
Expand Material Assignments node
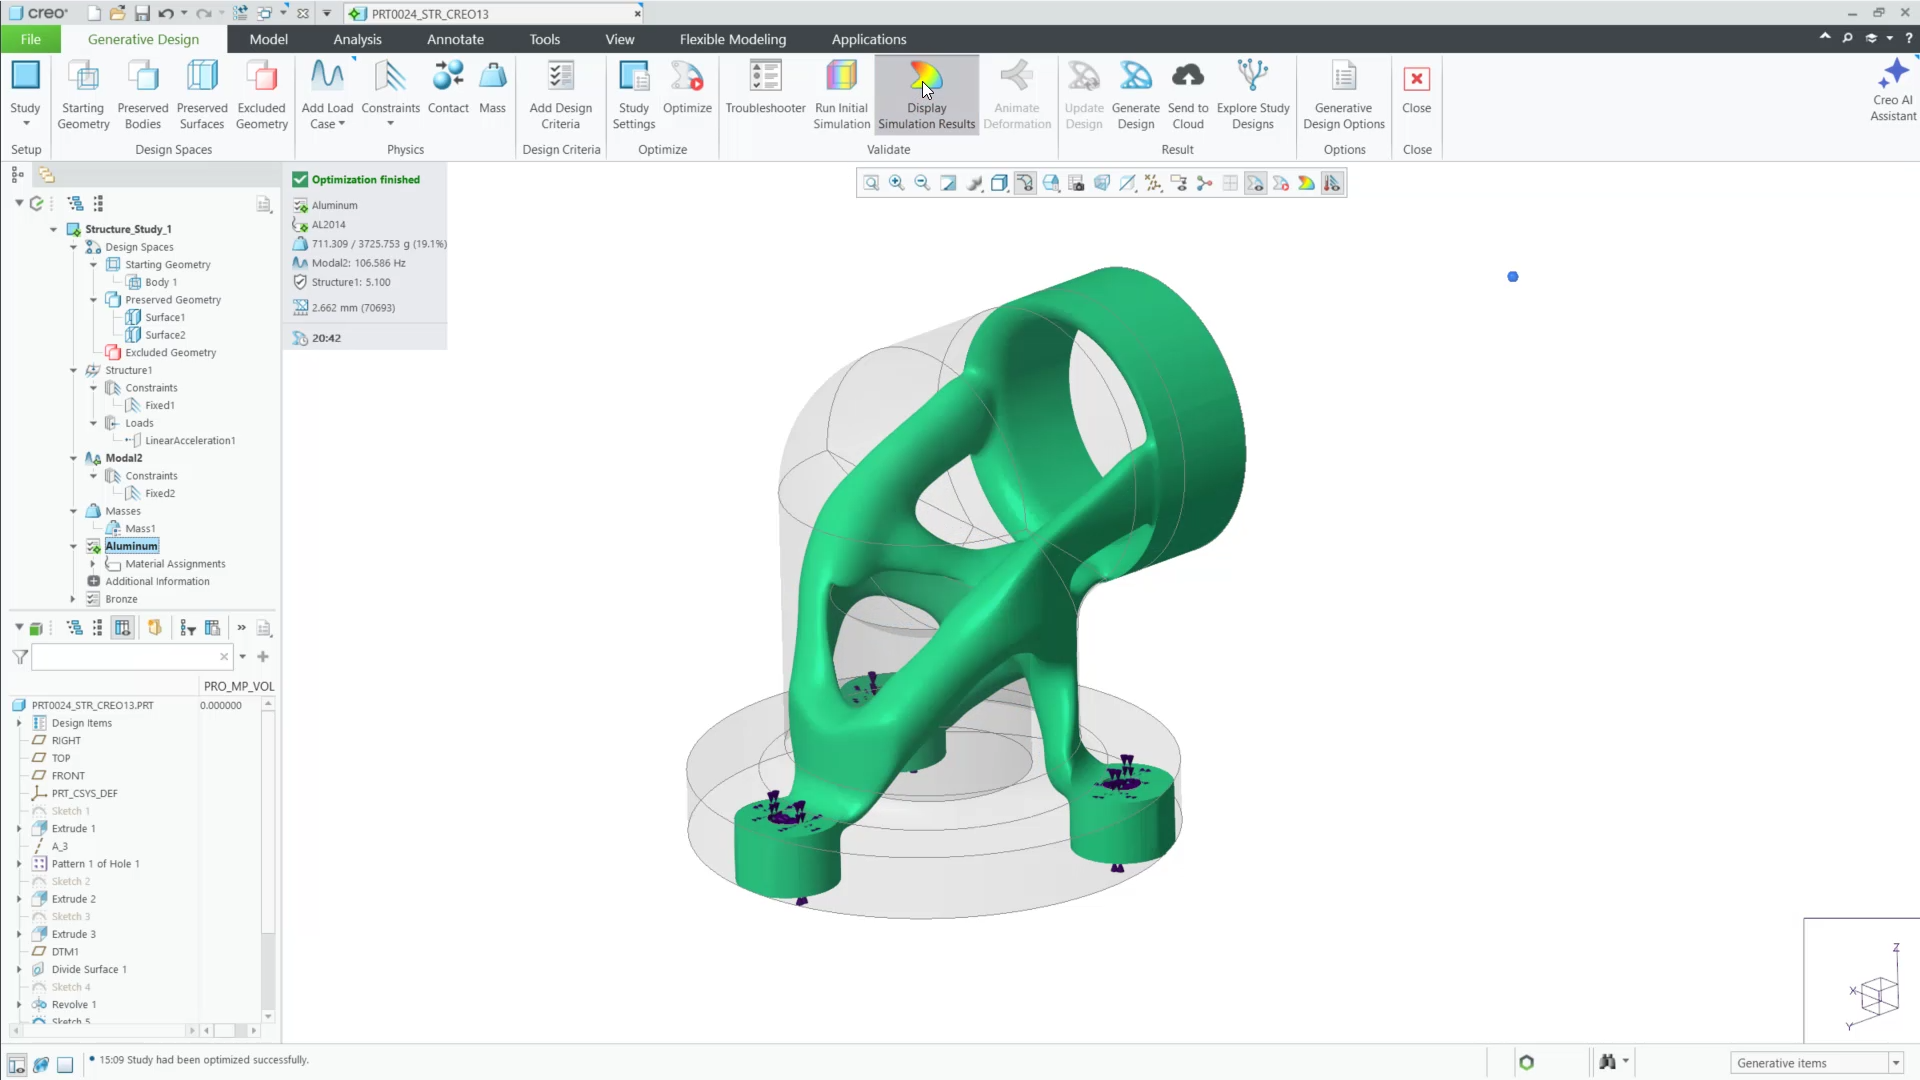pyautogui.click(x=93, y=564)
